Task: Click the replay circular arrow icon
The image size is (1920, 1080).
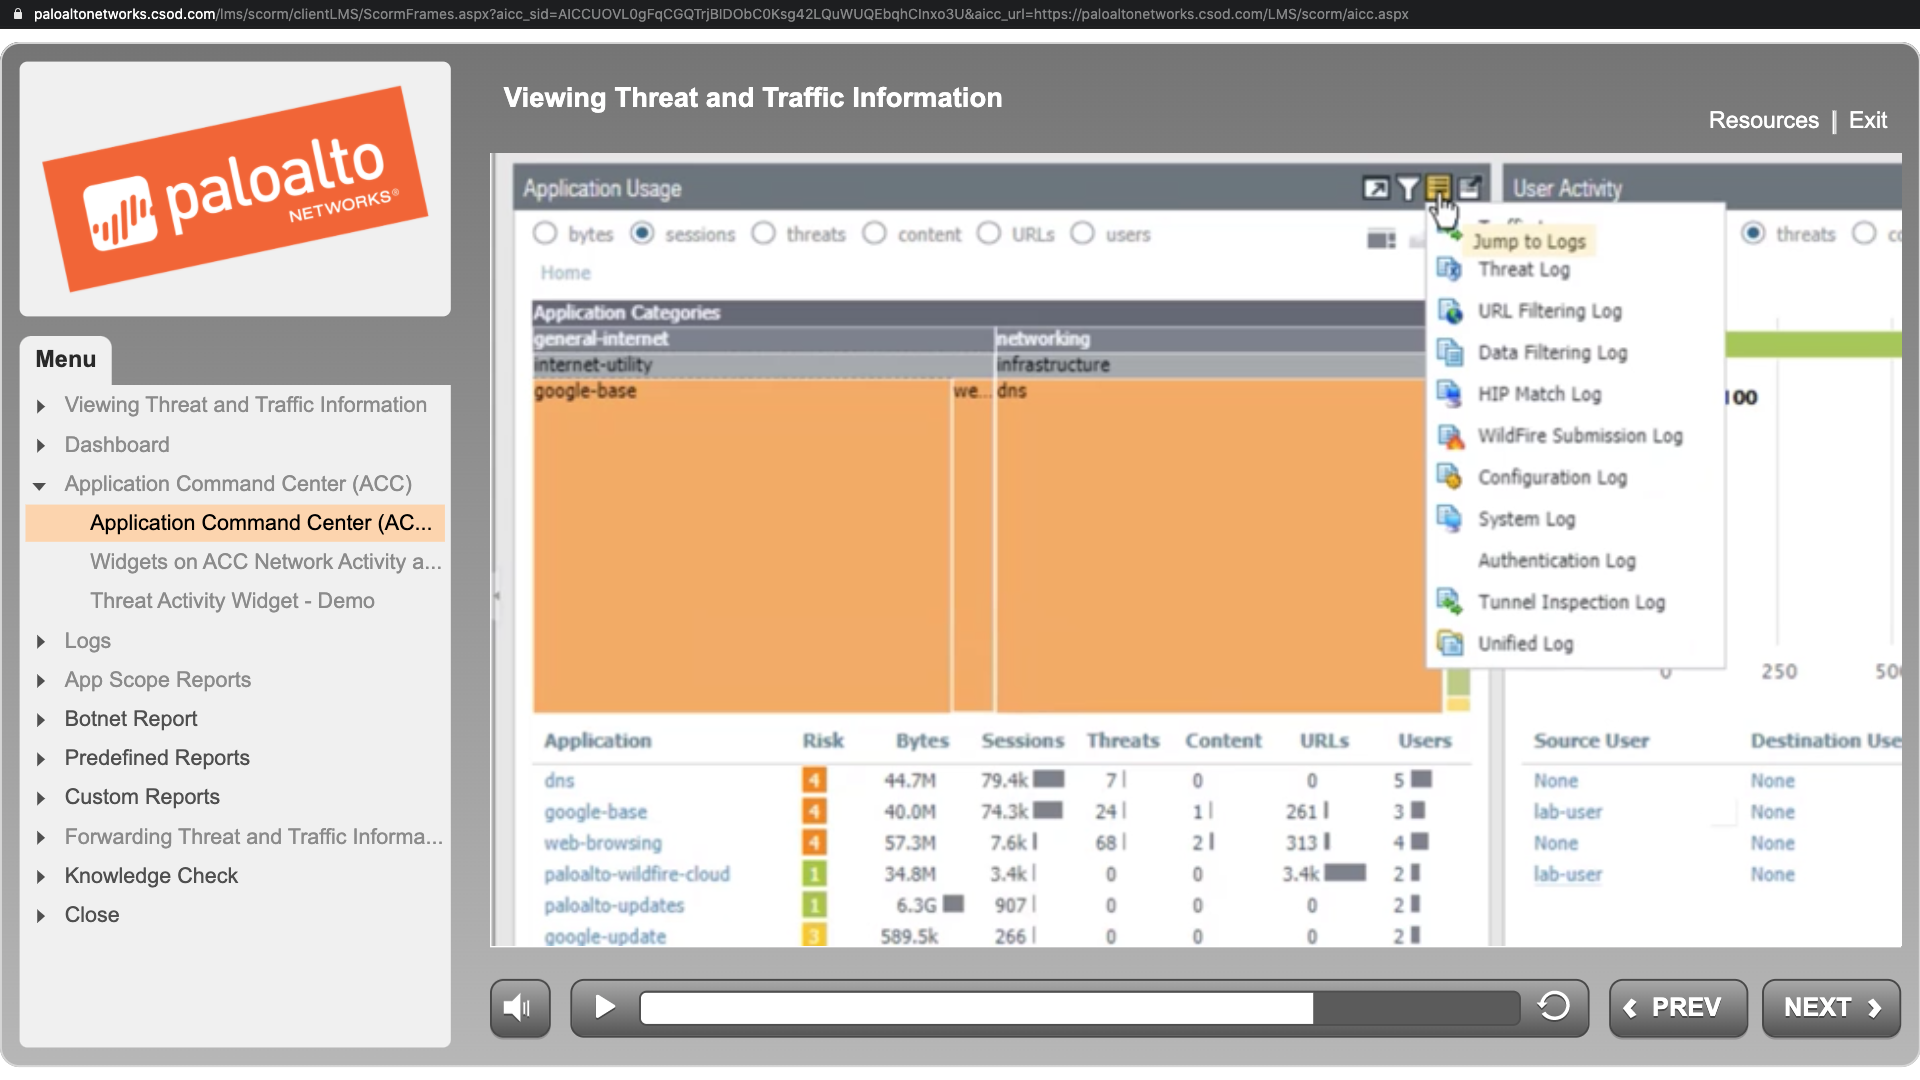Action: click(x=1554, y=1006)
